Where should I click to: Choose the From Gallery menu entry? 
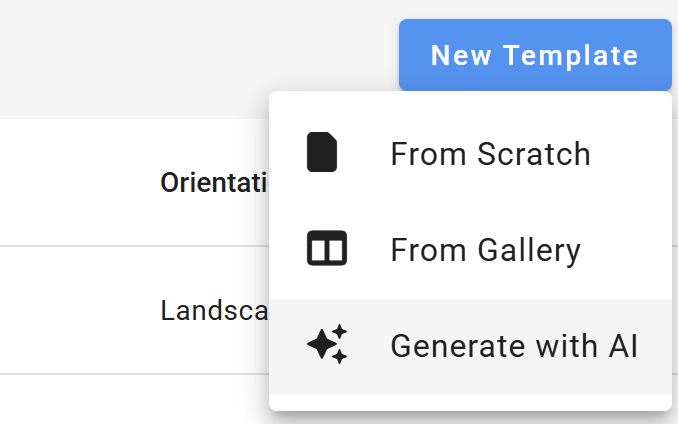coord(470,250)
